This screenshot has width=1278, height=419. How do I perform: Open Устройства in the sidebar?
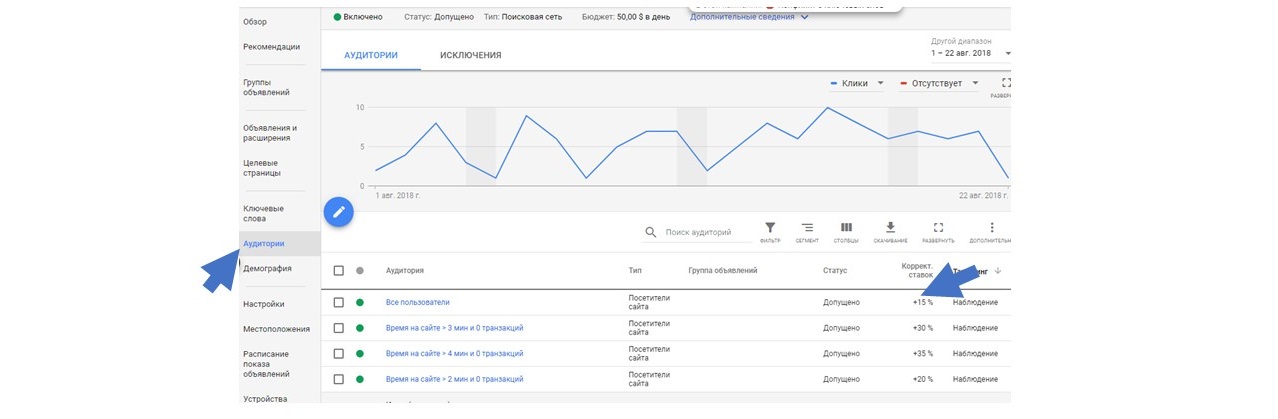(x=265, y=399)
